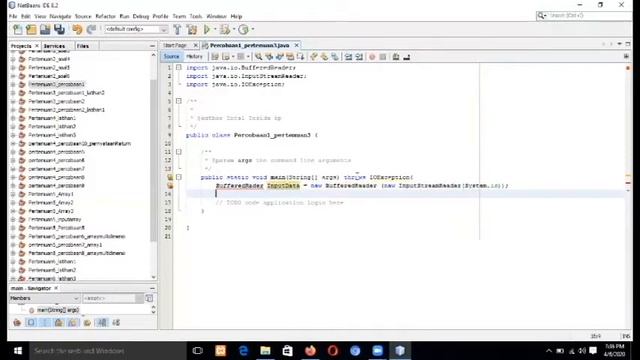Open Task View on the taskbar

(198, 351)
